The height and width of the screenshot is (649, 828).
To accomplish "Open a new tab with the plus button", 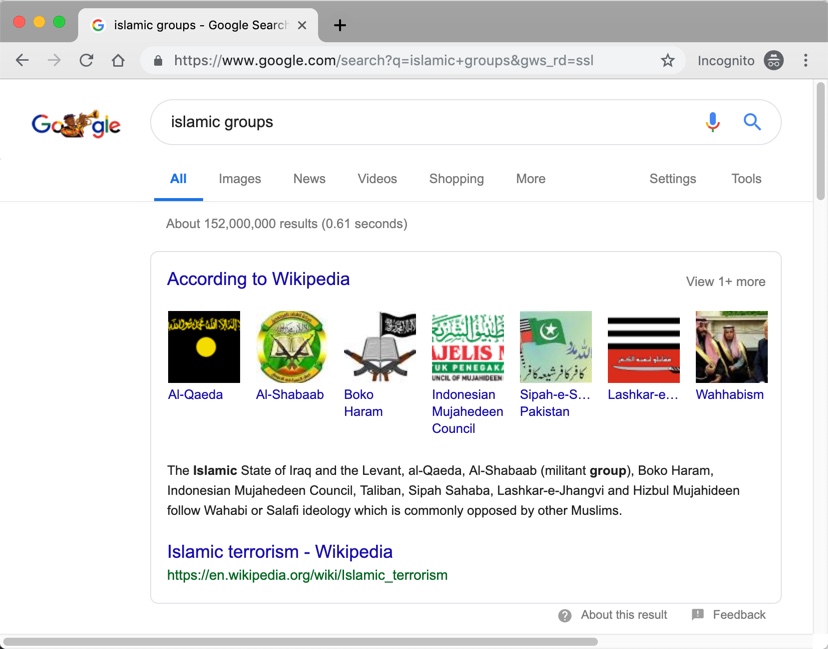I will [340, 25].
